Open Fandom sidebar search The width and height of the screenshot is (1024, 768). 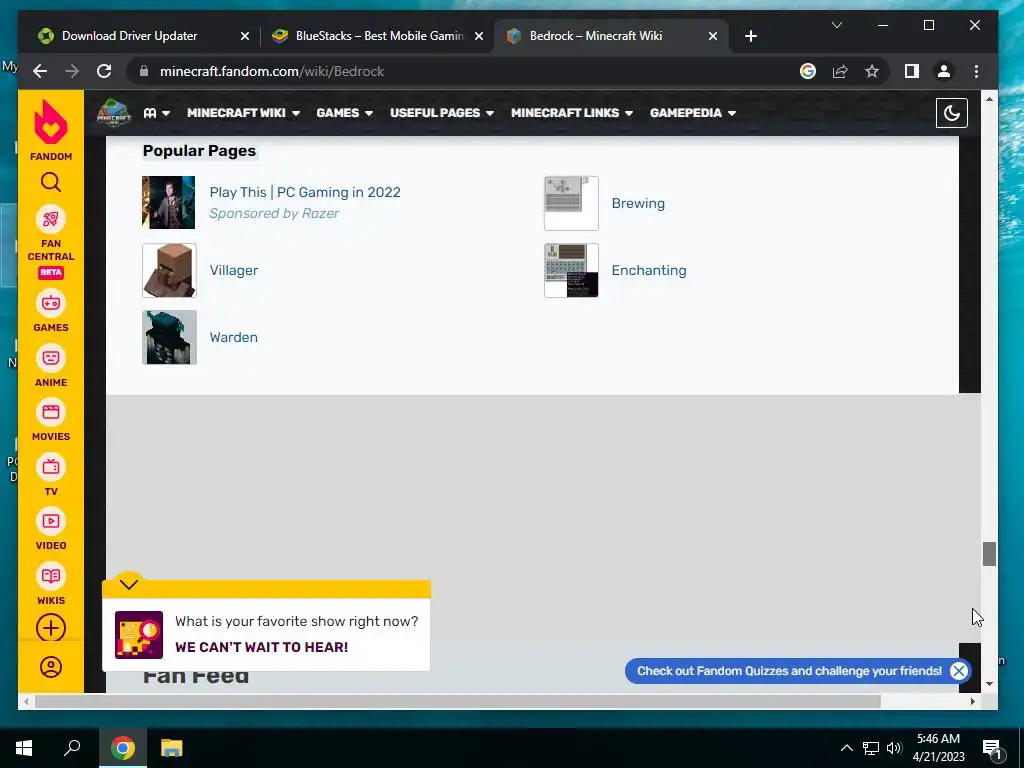pos(51,182)
